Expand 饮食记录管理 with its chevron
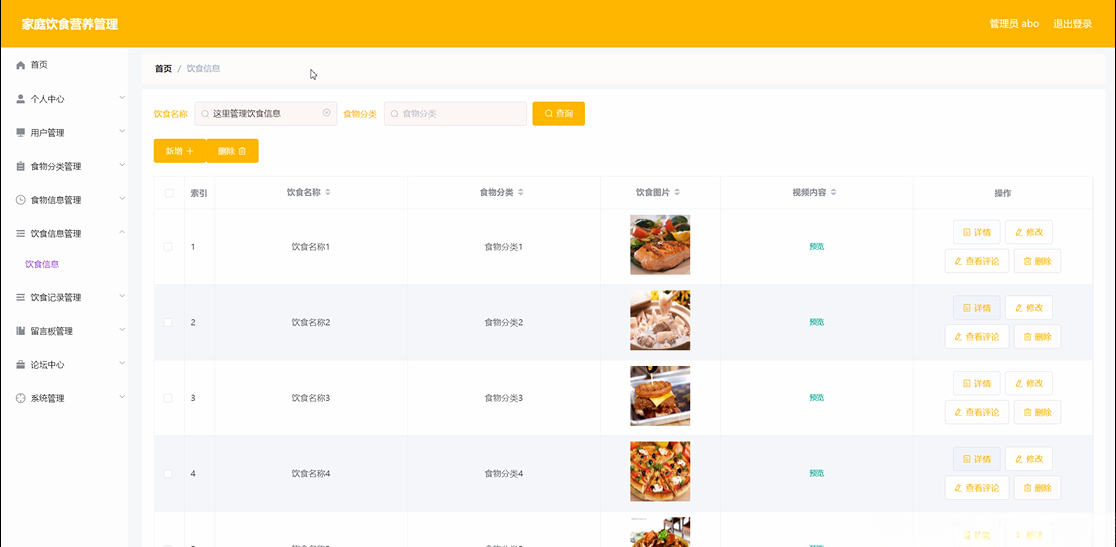1116x547 pixels. coord(122,295)
